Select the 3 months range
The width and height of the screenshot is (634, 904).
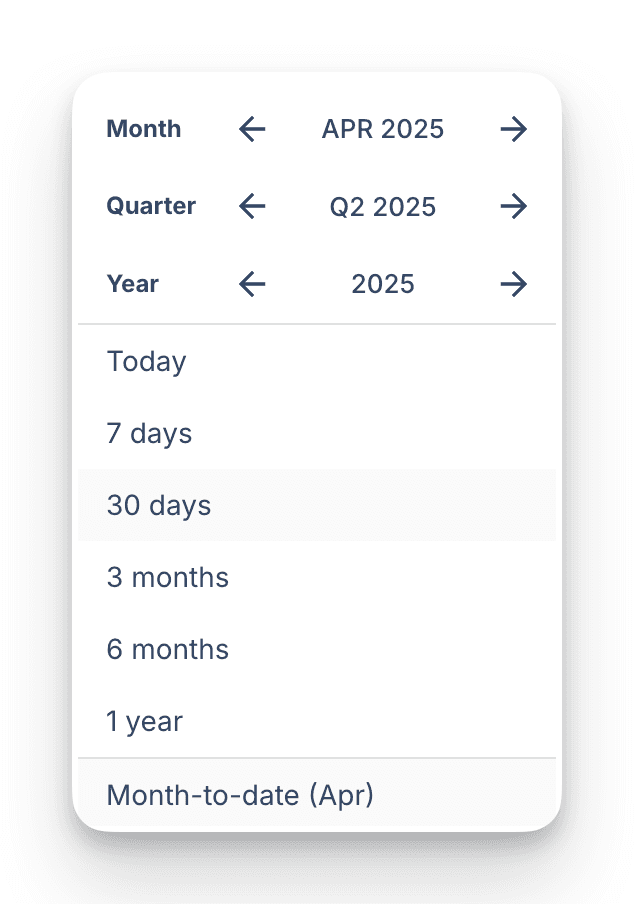(x=168, y=577)
